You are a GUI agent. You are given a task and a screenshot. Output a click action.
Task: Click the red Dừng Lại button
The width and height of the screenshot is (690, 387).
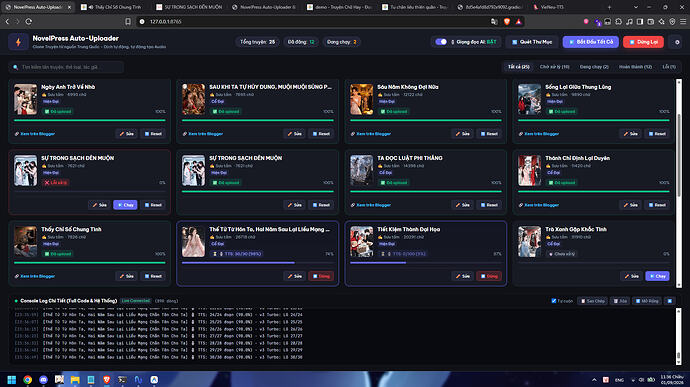643,42
